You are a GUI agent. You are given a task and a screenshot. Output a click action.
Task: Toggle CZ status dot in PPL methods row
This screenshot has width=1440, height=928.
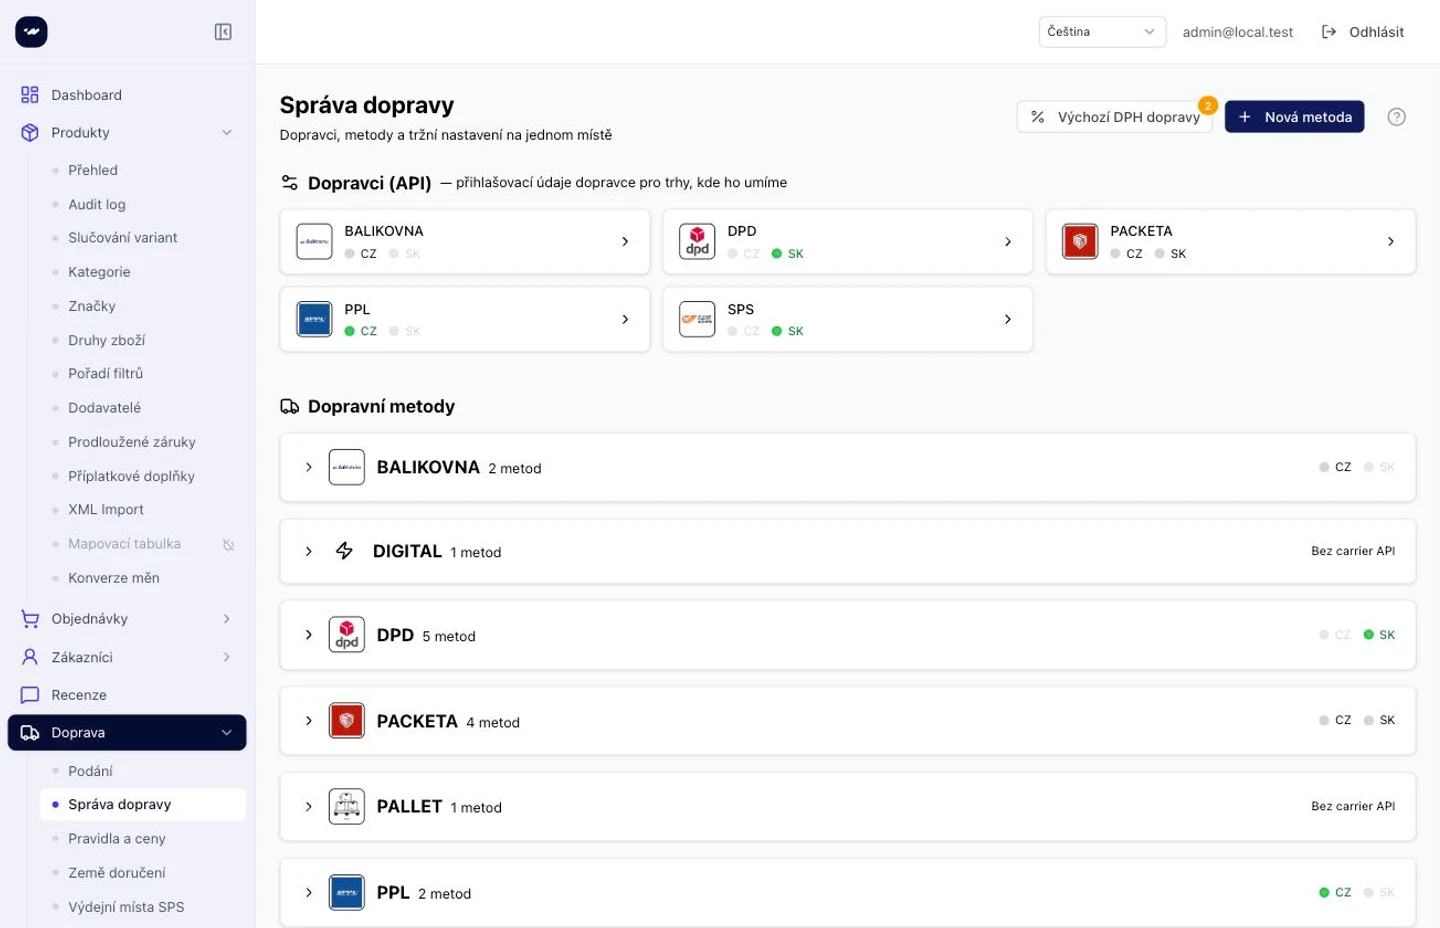1324,892
